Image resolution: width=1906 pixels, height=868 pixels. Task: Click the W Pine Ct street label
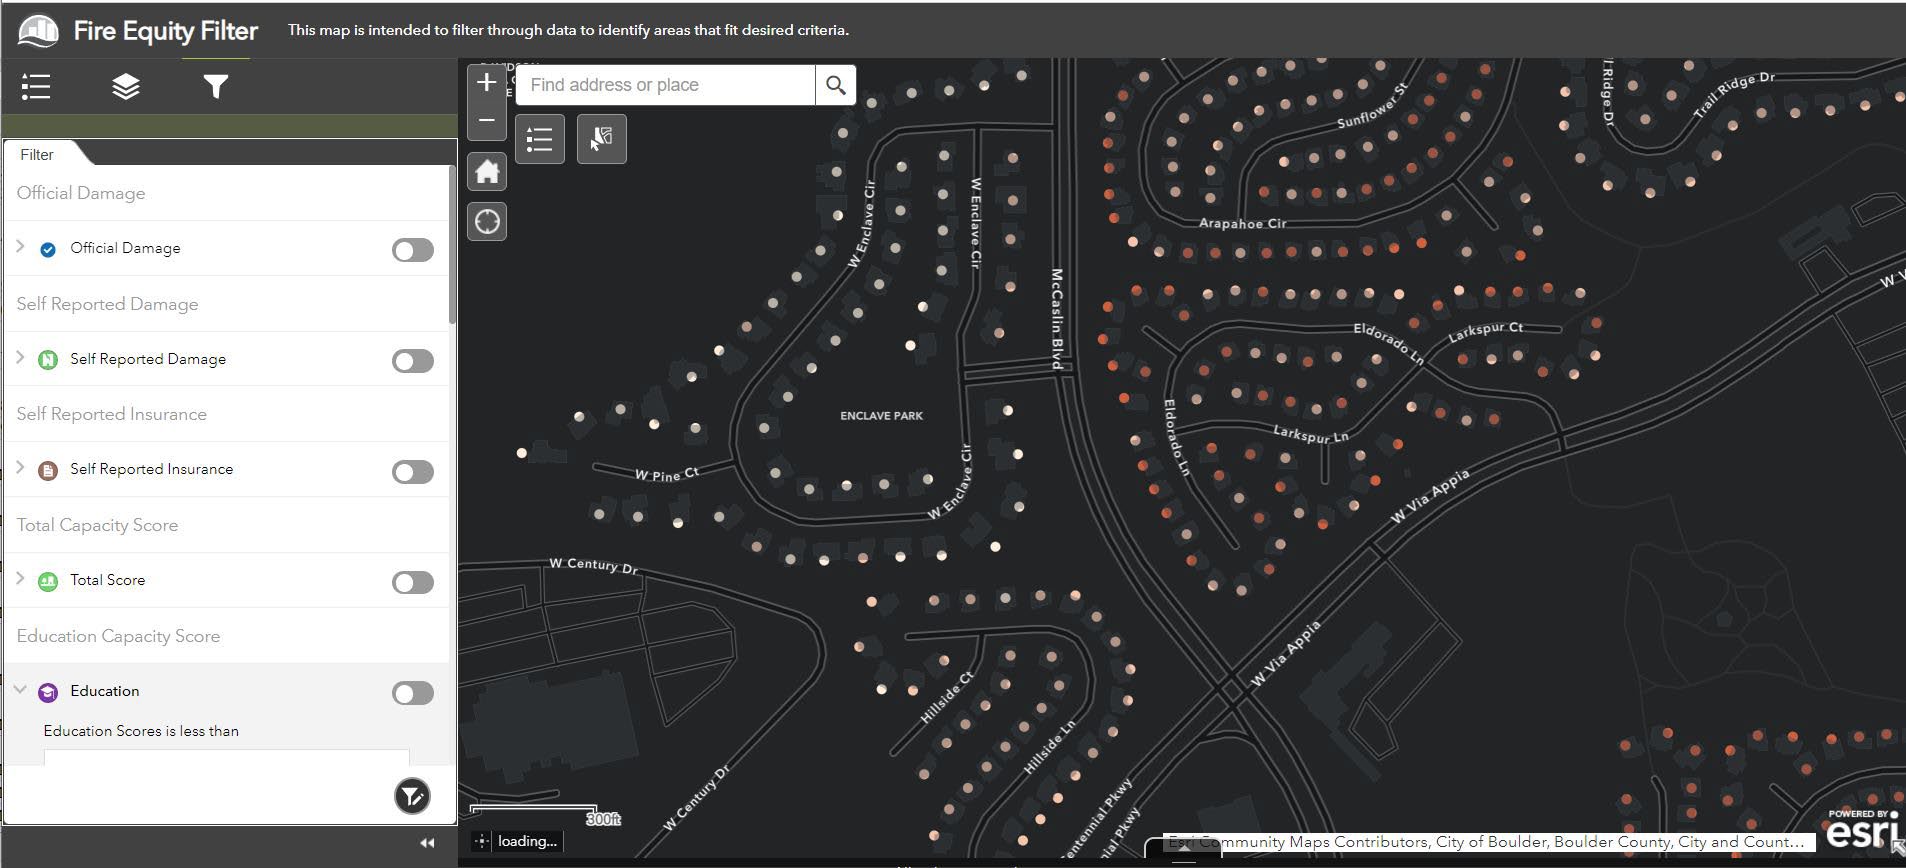click(x=667, y=474)
